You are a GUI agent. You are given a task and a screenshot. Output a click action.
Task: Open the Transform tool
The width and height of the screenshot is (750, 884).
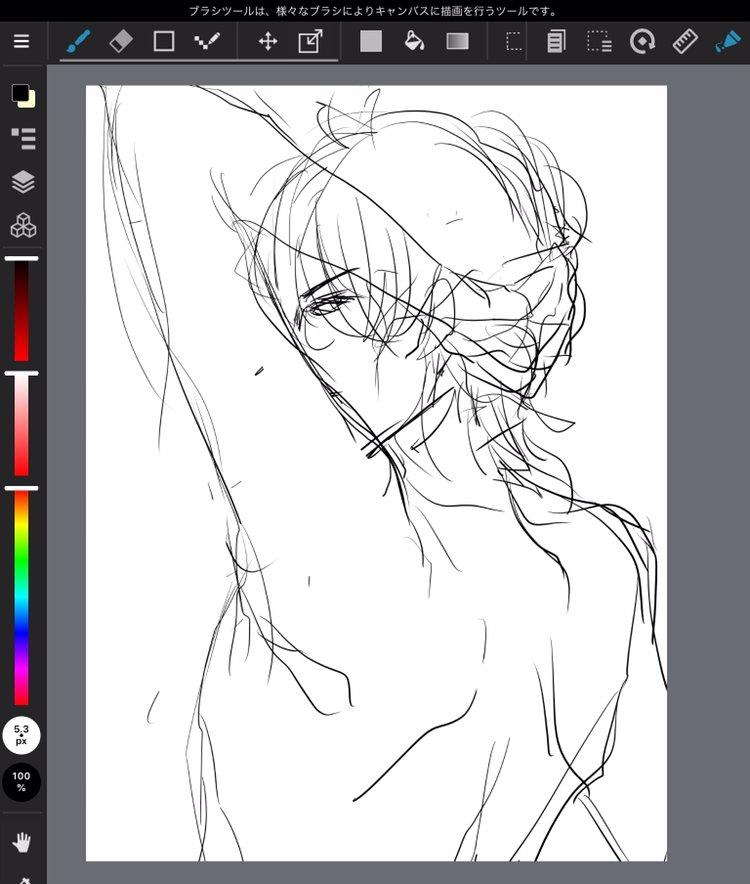(311, 41)
